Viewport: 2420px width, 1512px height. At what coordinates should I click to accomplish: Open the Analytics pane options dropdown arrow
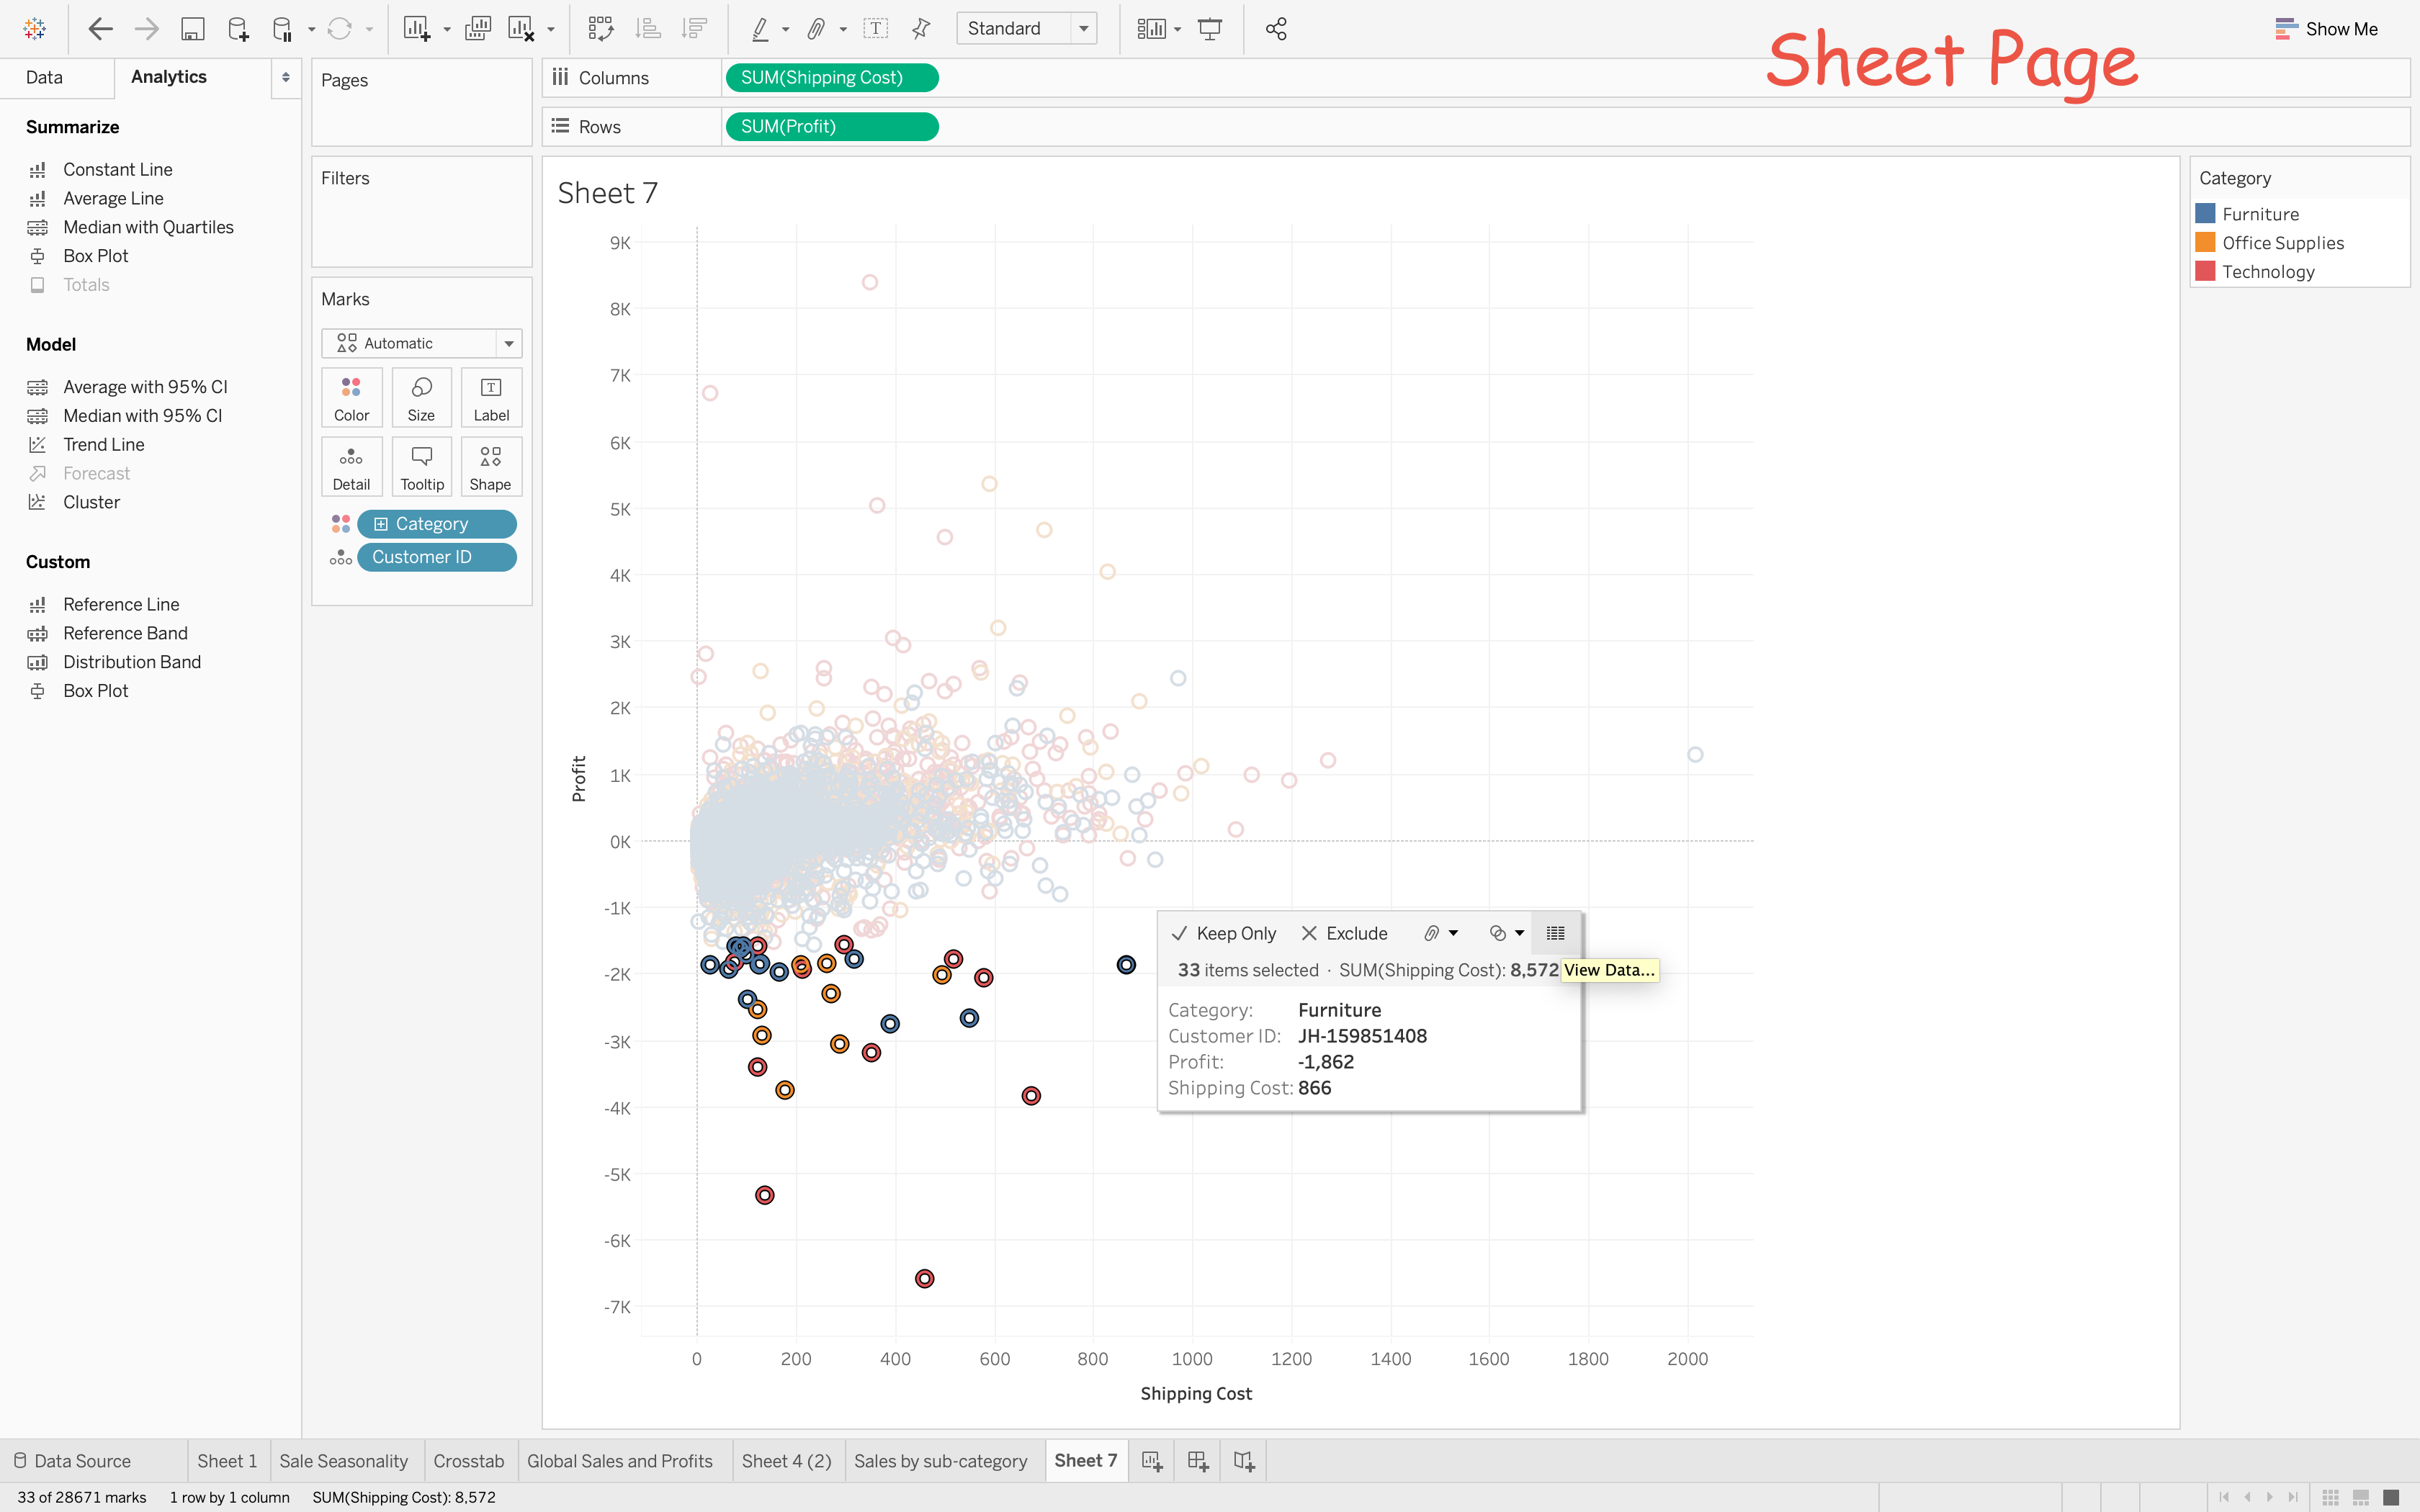285,77
